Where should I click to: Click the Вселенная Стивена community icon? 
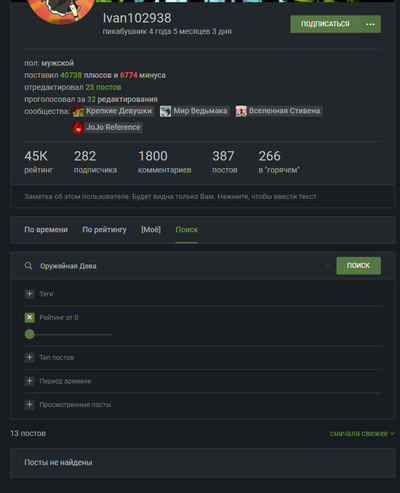(x=241, y=111)
